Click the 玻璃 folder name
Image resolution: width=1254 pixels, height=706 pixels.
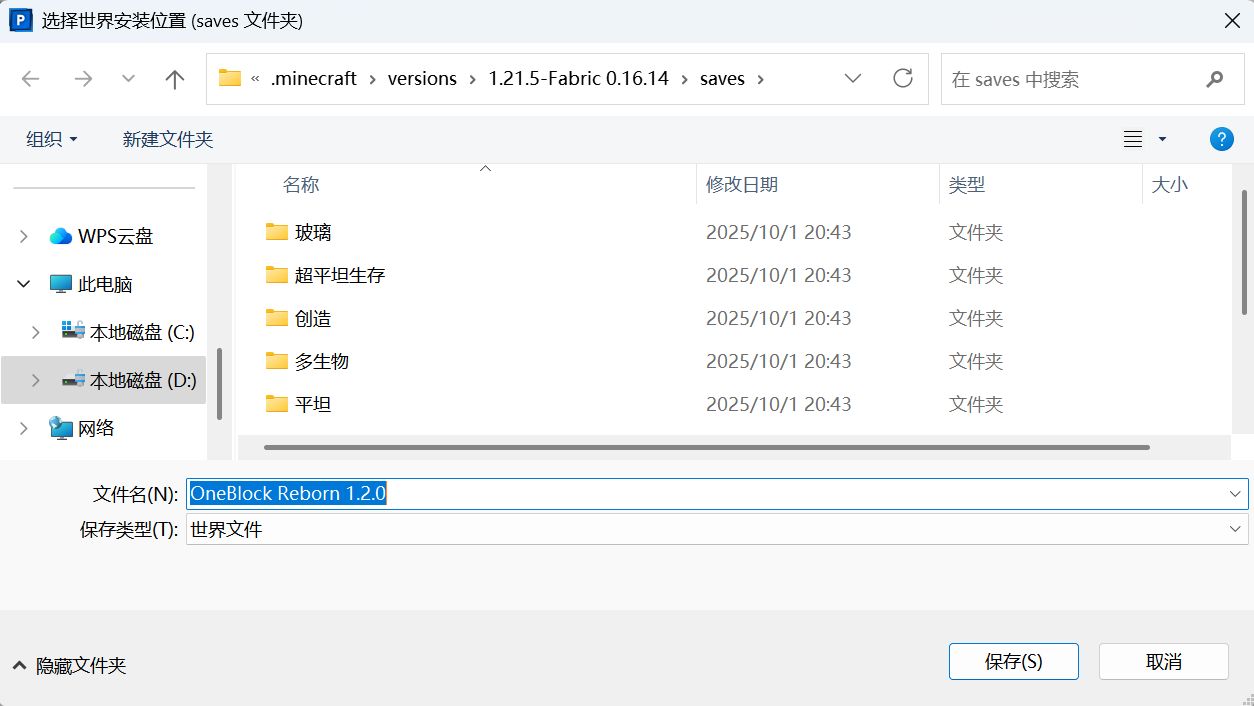[x=313, y=232]
